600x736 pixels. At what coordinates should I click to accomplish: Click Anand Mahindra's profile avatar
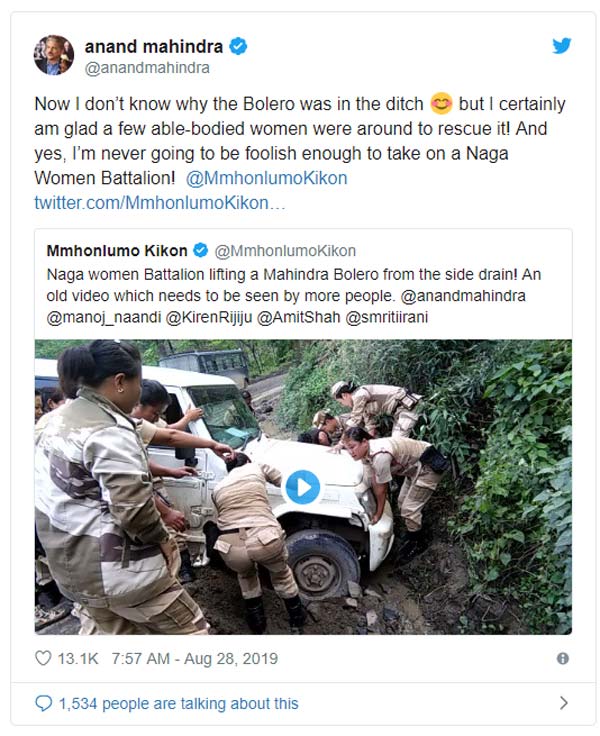click(54, 55)
